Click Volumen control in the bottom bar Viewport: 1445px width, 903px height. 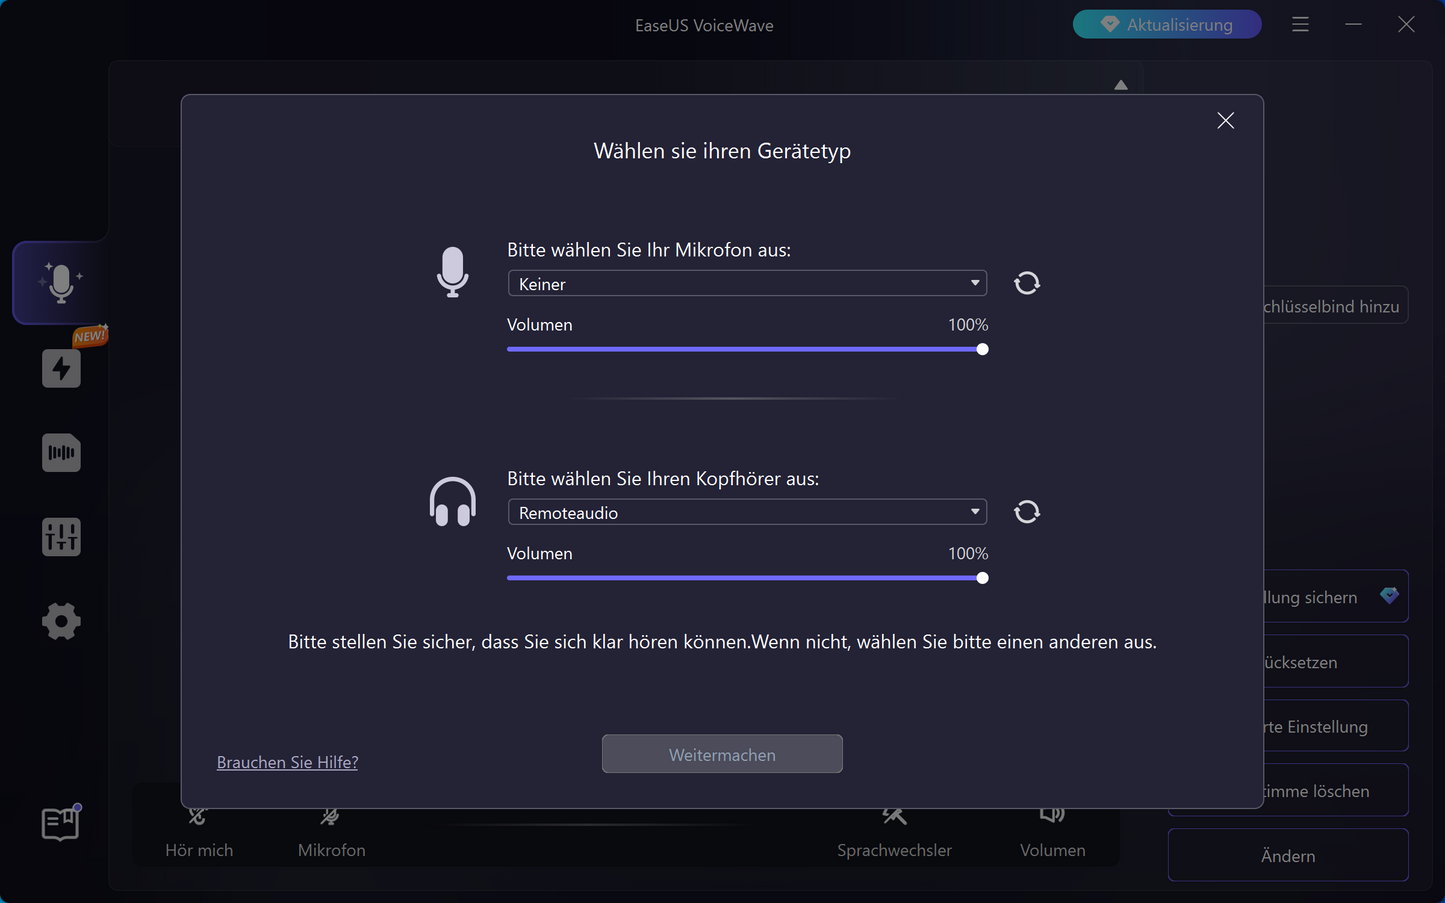(x=1052, y=834)
